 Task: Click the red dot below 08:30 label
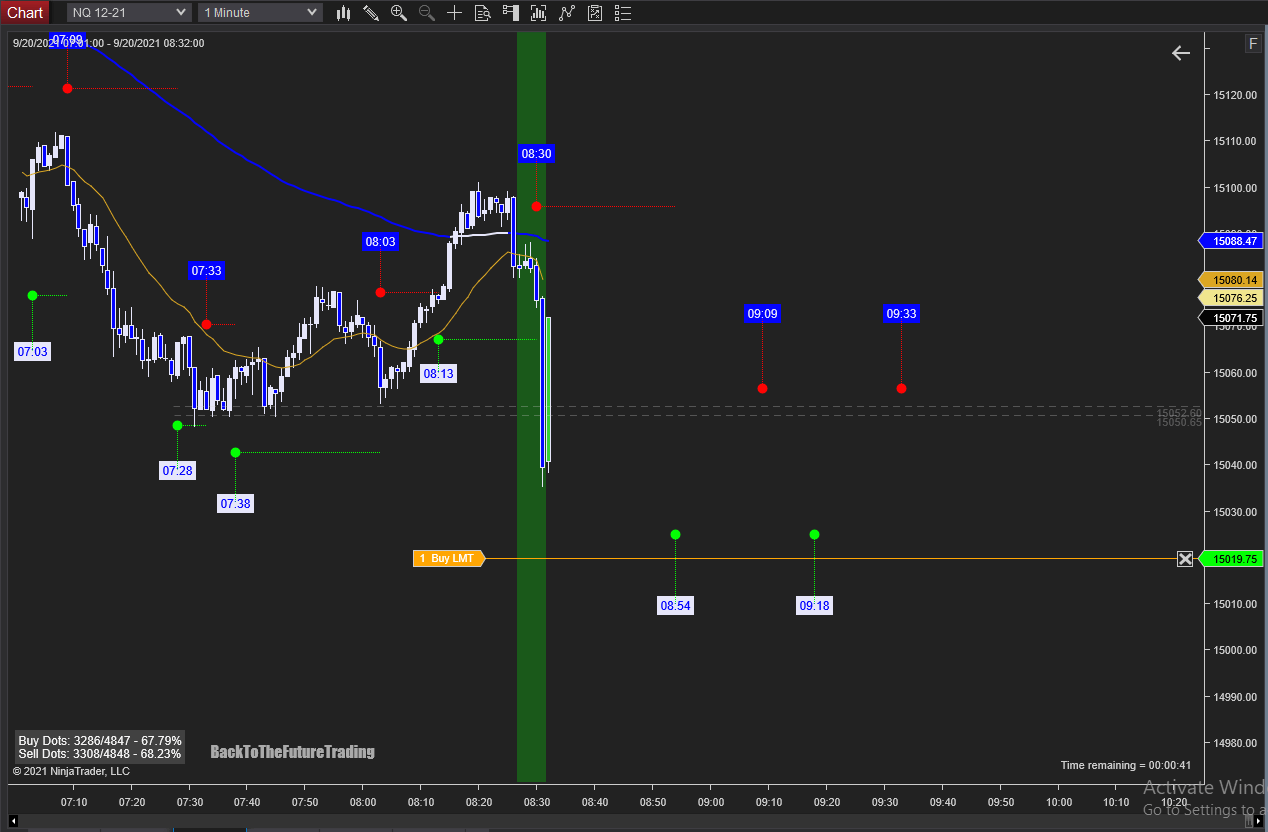[536, 206]
